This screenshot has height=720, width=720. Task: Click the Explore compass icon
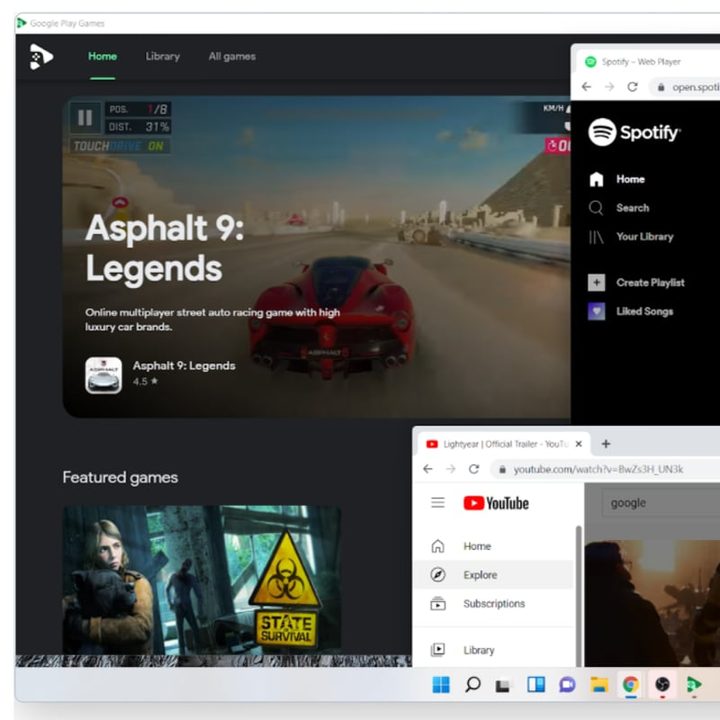pyautogui.click(x=438, y=575)
